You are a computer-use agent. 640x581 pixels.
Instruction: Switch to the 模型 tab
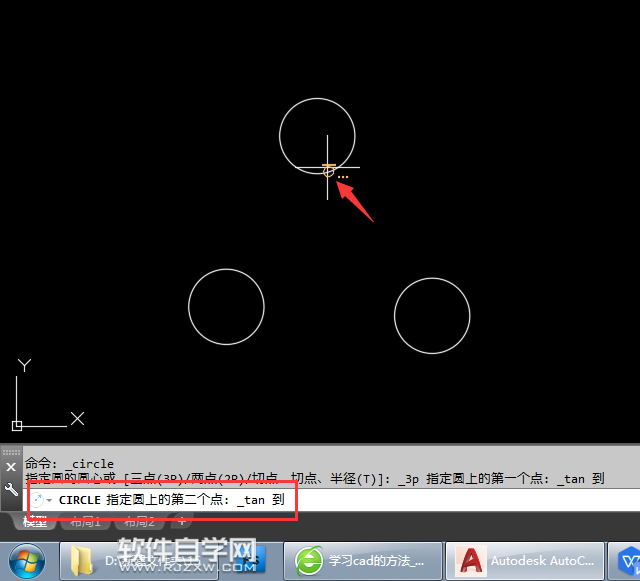coord(35,521)
